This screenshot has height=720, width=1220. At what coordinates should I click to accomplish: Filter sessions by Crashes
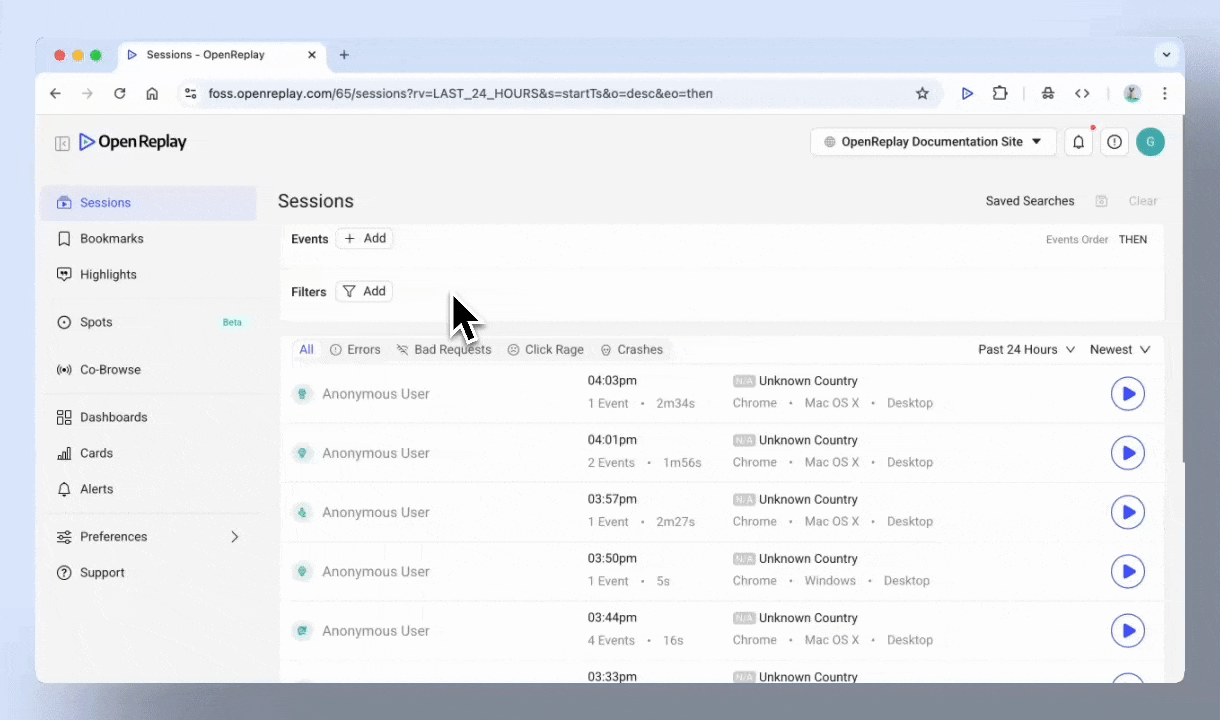point(631,350)
